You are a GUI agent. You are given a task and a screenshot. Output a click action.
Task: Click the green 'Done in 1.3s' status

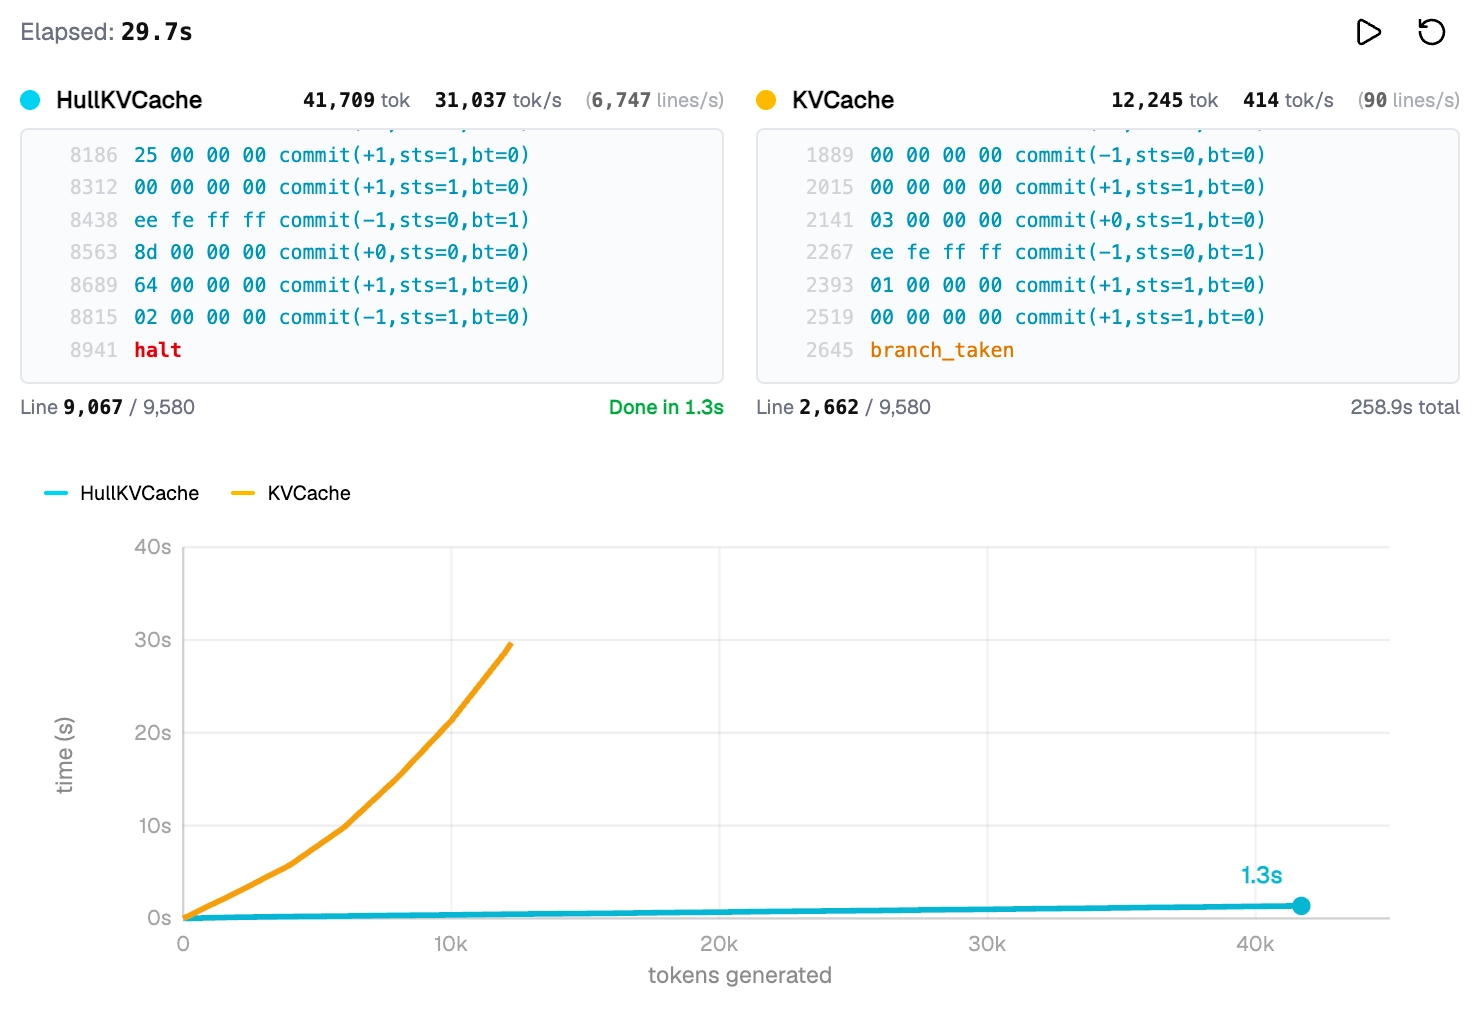point(666,407)
